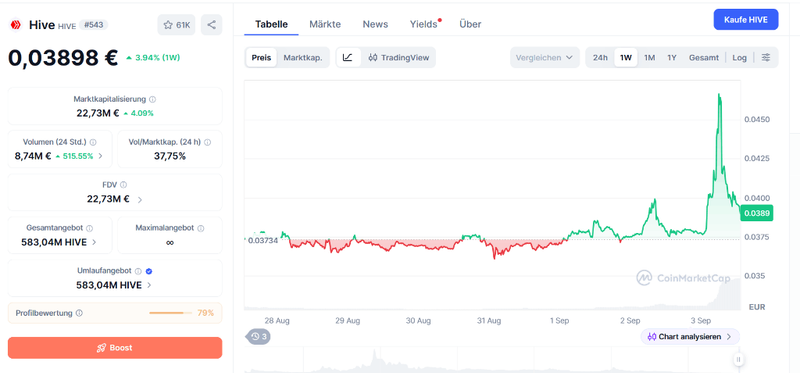Show info icon next to Maximalangebot

(x=201, y=228)
